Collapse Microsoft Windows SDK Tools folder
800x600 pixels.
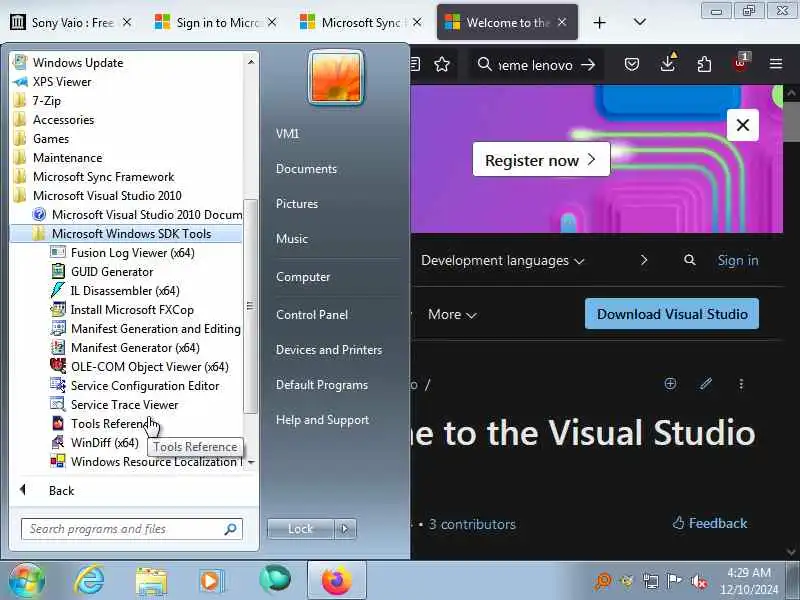click(126, 234)
